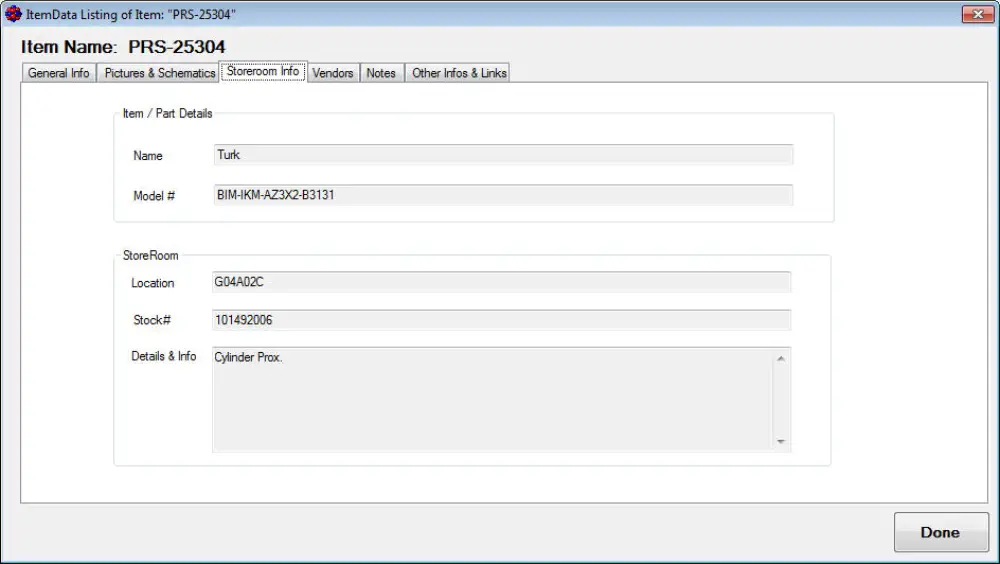
Task: Click the Item Name PRS-25304 heading
Action: [123, 47]
